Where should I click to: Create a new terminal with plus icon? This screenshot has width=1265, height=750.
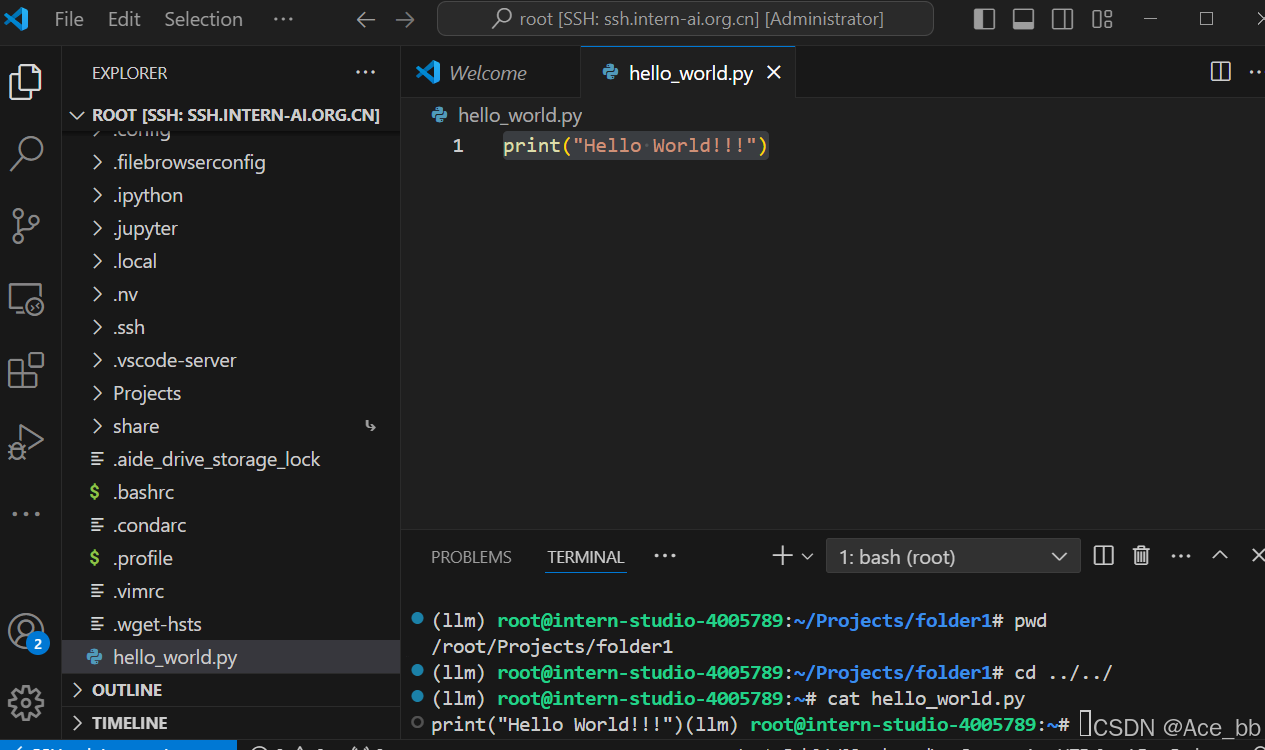pos(783,556)
